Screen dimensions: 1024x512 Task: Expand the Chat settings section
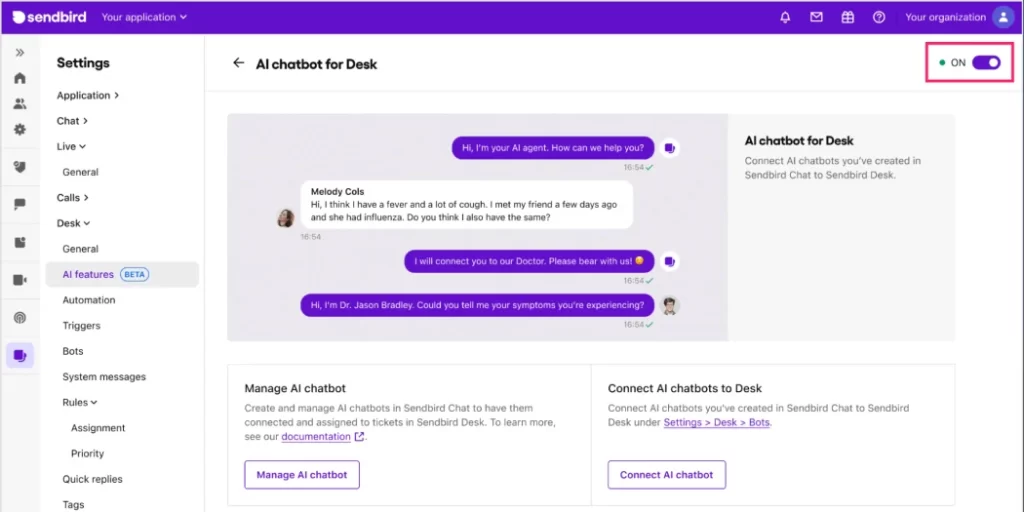(x=72, y=121)
